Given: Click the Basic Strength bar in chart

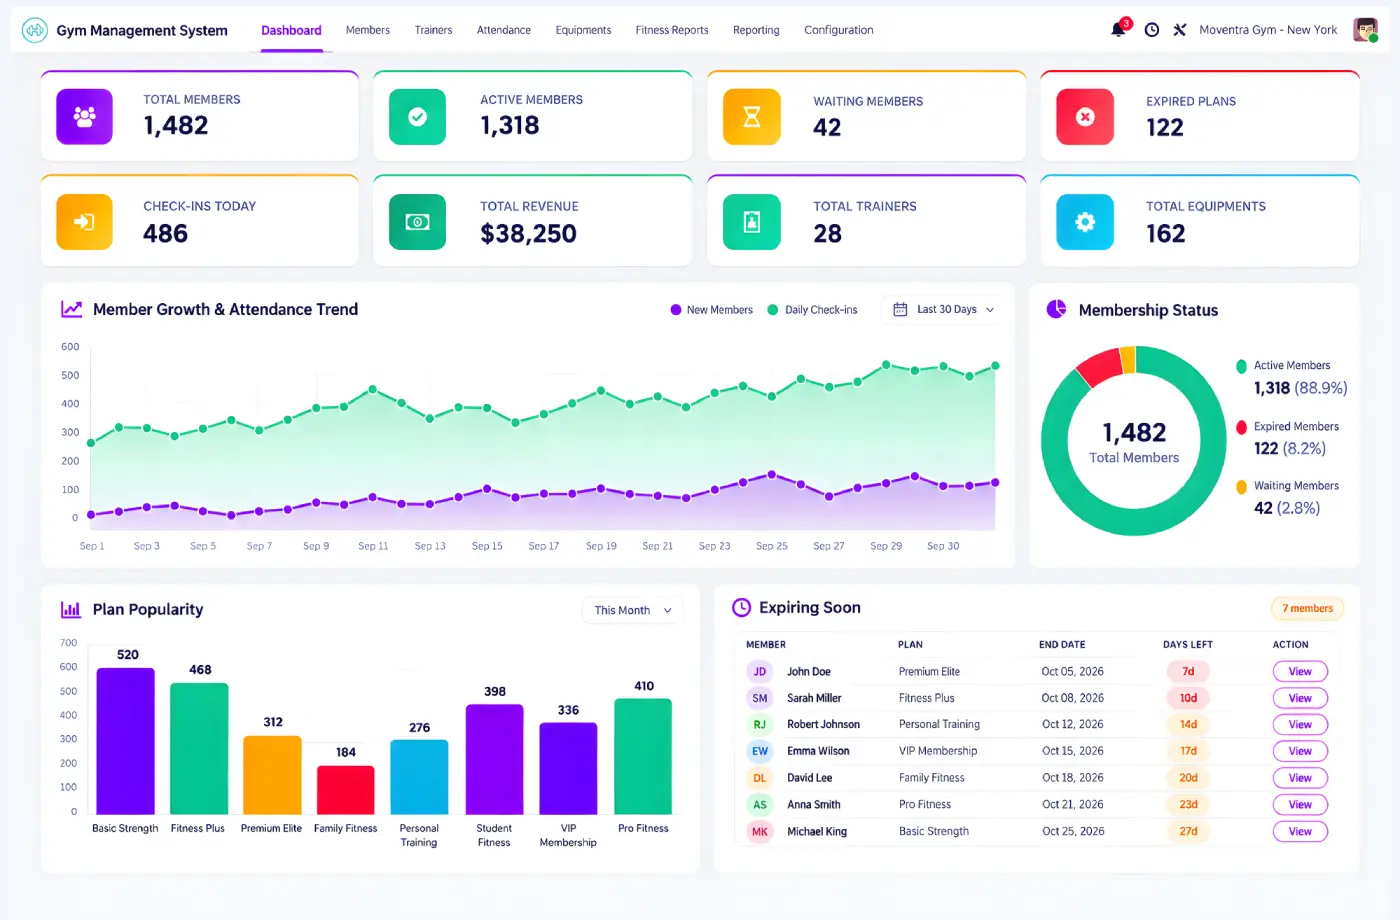Looking at the screenshot, I should pyautogui.click(x=125, y=741).
